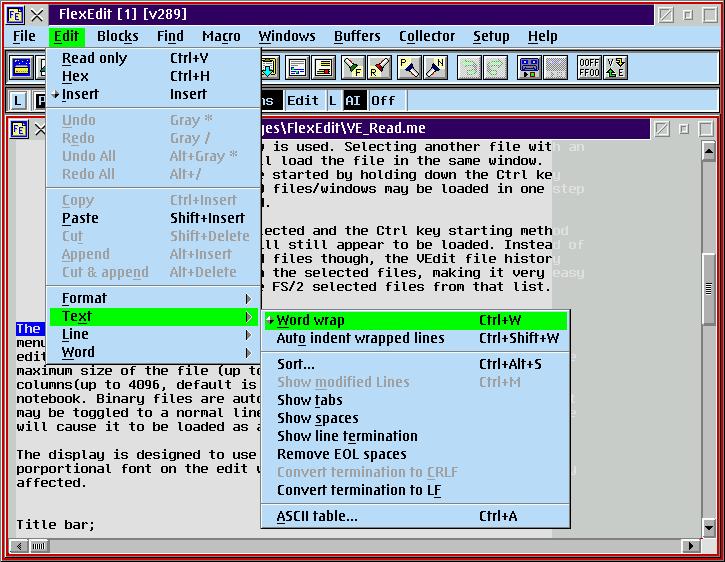The width and height of the screenshot is (725, 562).
Task: Click the find next flashlight icon labeled N
Action: (435, 68)
